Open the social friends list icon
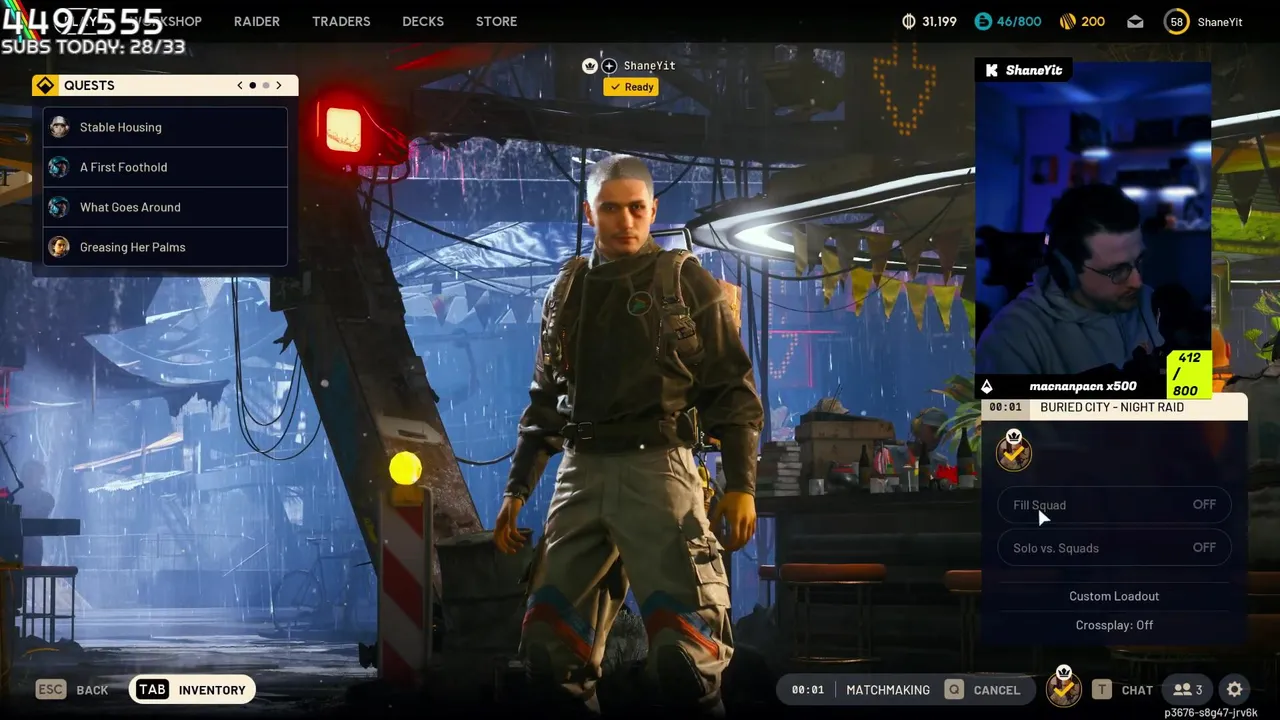 1188,690
